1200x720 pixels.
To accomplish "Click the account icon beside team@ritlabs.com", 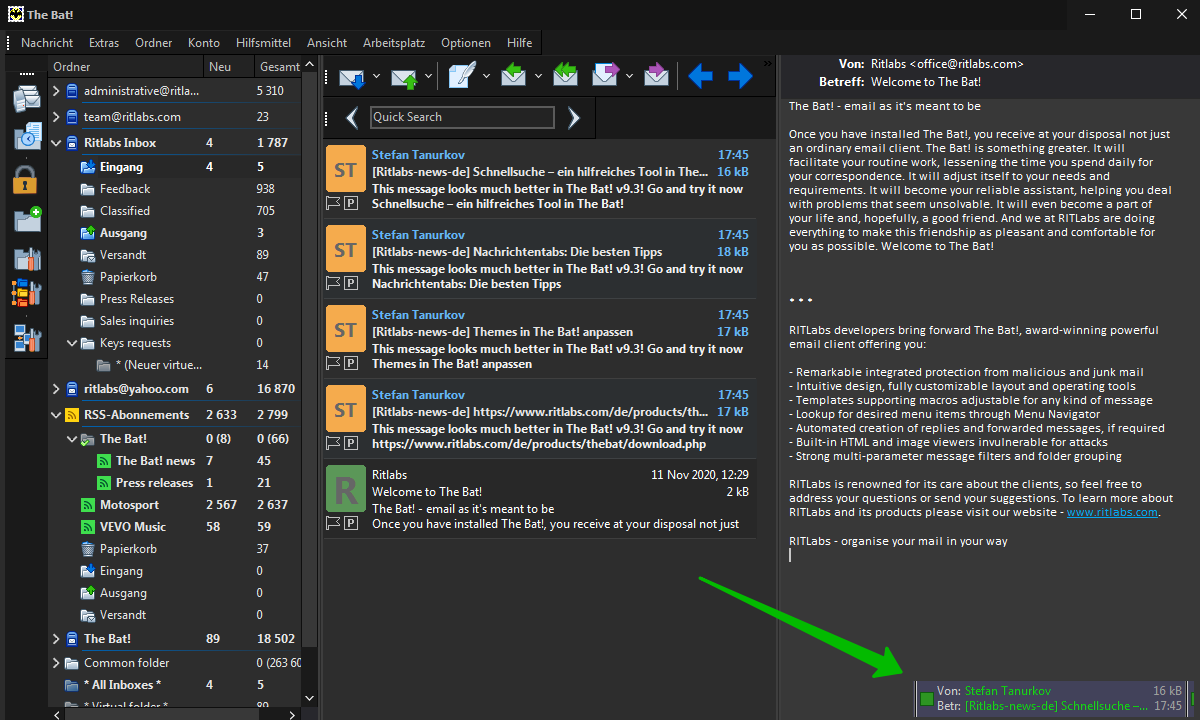I will pyautogui.click(x=71, y=117).
